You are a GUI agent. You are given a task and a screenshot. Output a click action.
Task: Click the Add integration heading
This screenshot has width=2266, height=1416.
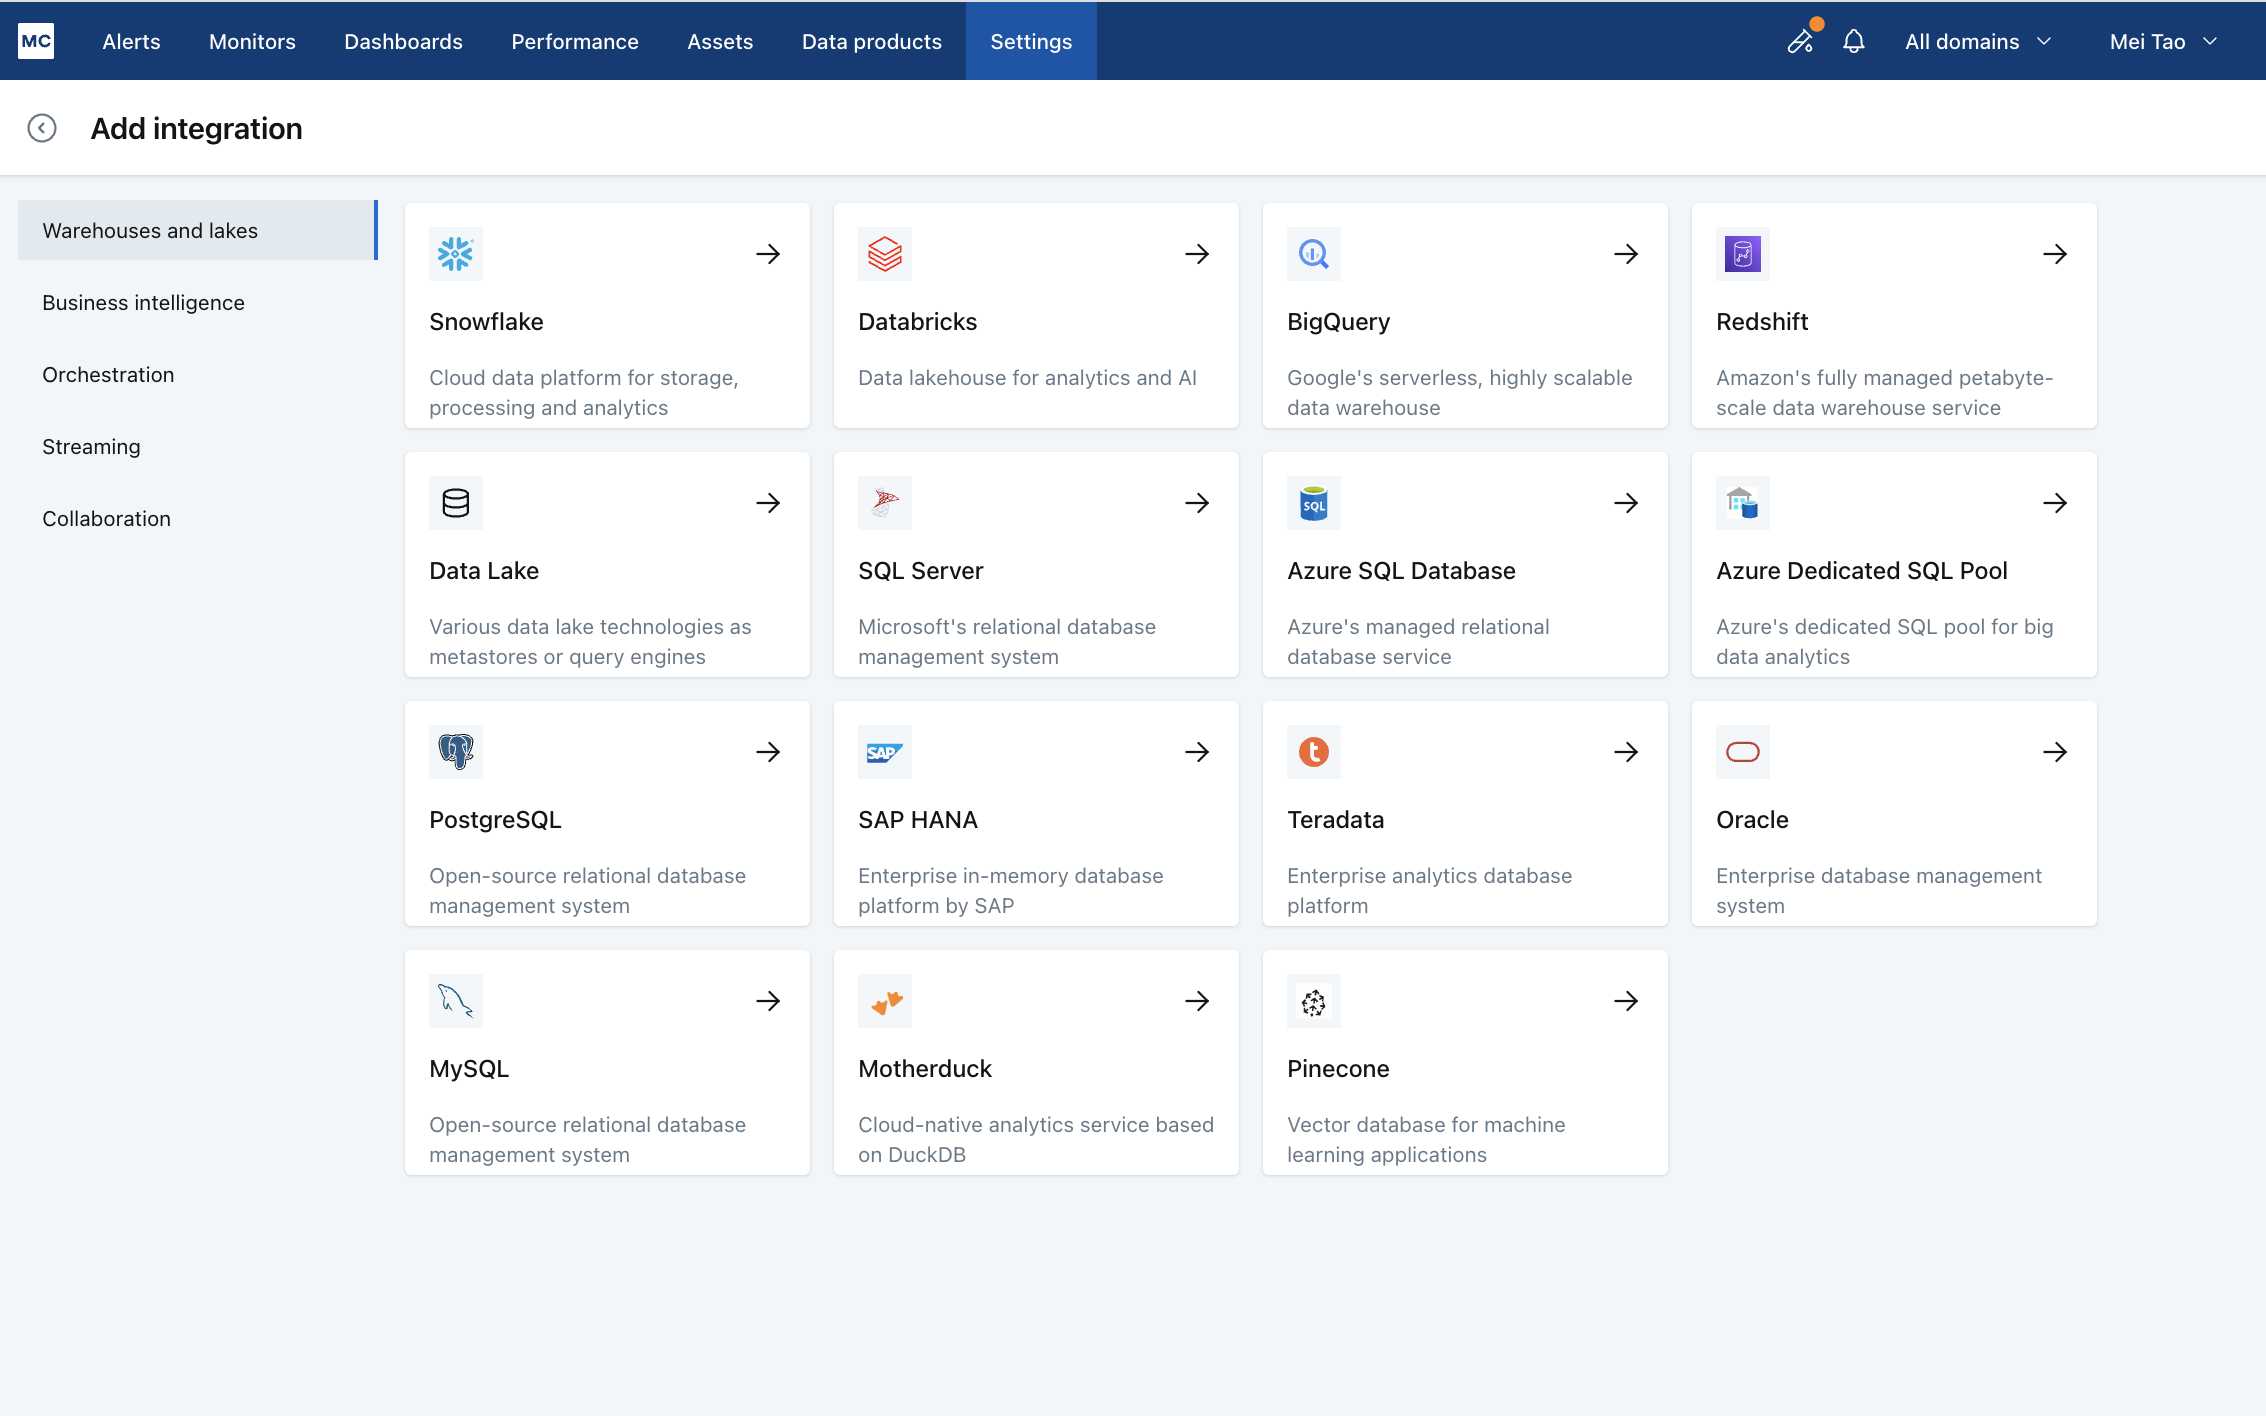click(196, 128)
